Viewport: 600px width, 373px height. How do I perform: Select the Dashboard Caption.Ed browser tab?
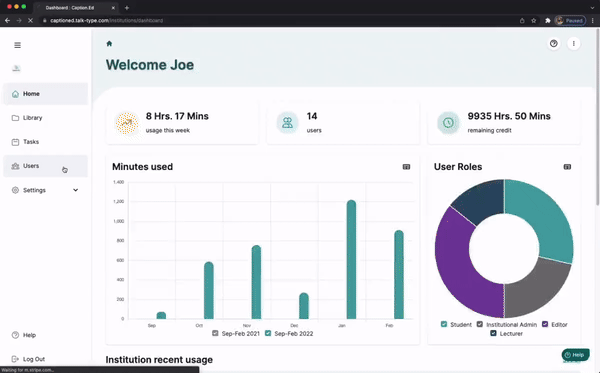coord(76,8)
